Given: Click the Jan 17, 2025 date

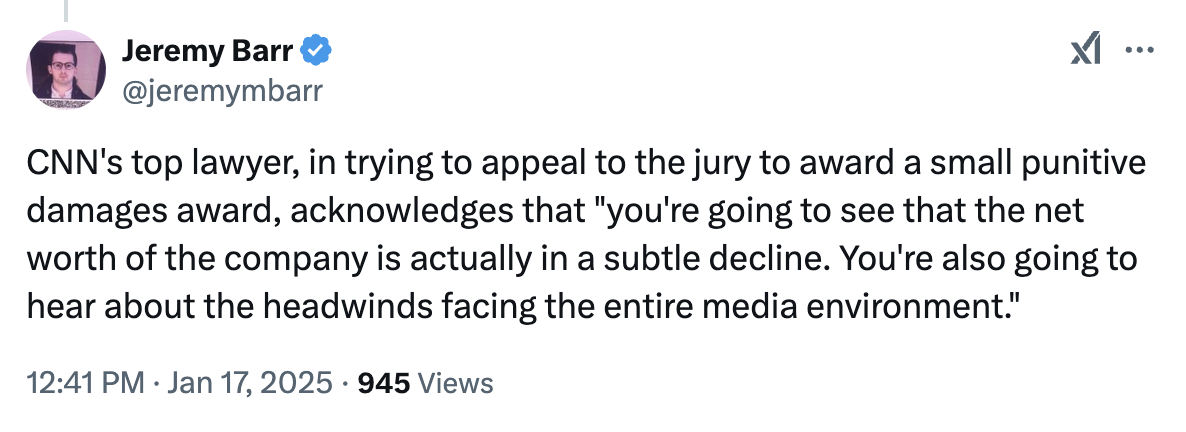Looking at the screenshot, I should click(249, 382).
